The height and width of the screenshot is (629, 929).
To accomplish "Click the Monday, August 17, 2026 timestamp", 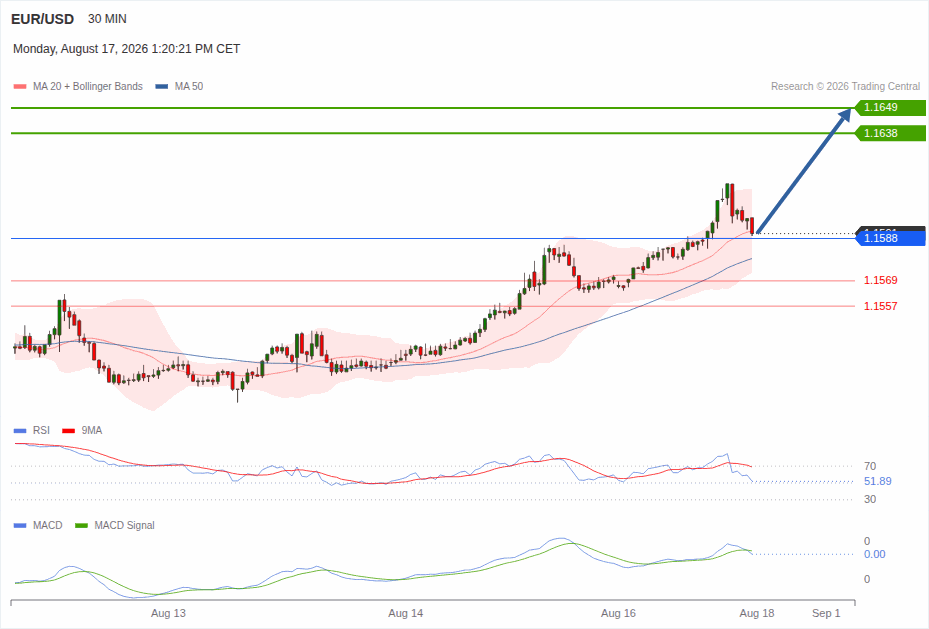I will click(x=126, y=49).
